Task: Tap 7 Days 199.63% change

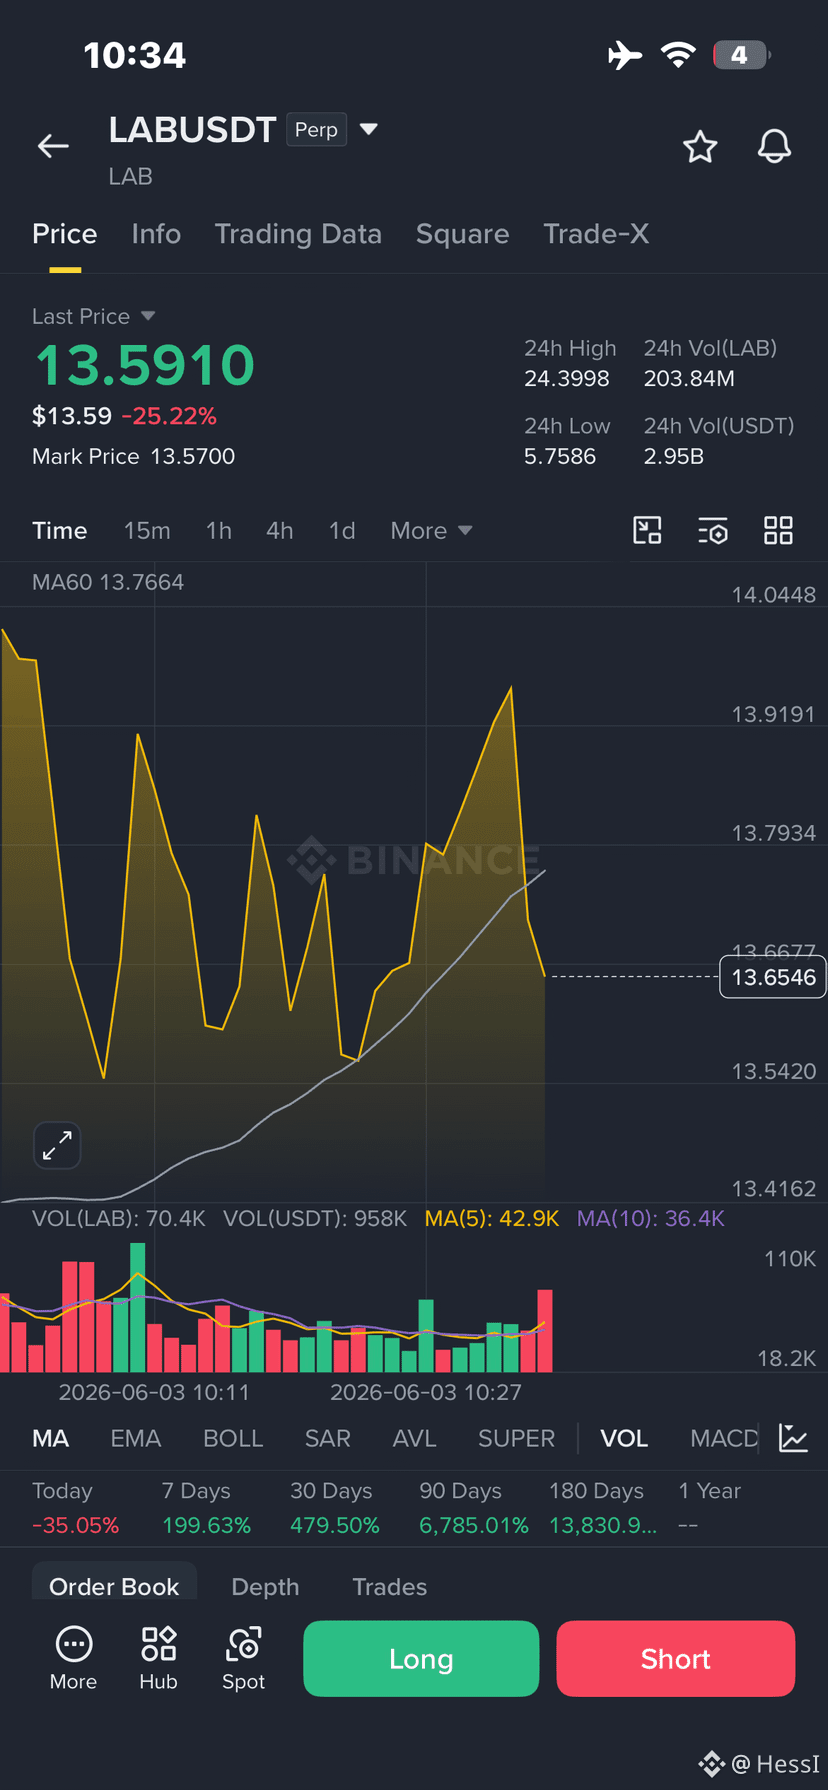Action: click(206, 1526)
